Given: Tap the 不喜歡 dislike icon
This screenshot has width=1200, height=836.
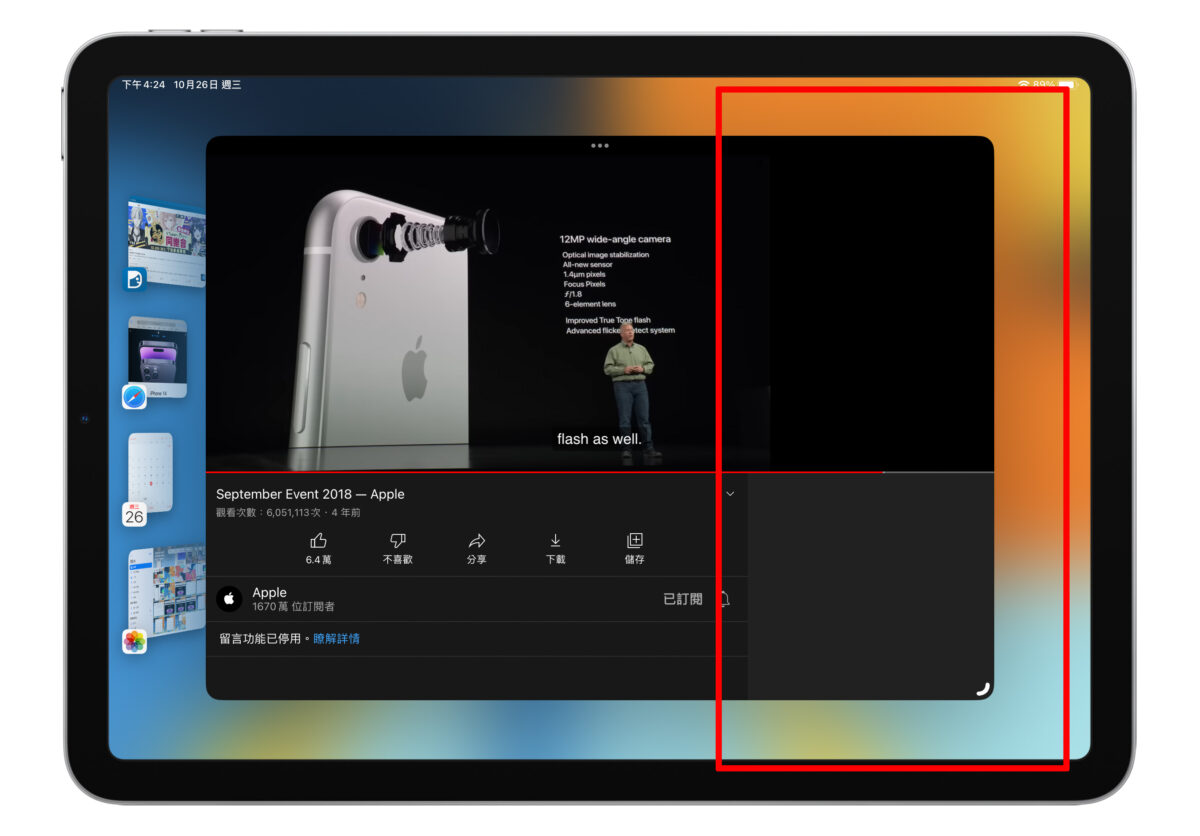Looking at the screenshot, I should pos(397,541).
